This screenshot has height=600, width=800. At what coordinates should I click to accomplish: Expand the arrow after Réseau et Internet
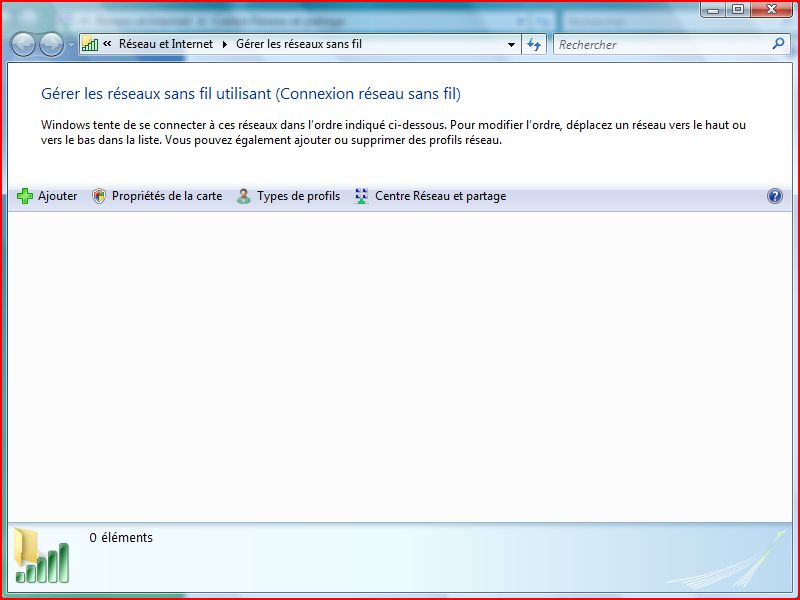pos(224,44)
